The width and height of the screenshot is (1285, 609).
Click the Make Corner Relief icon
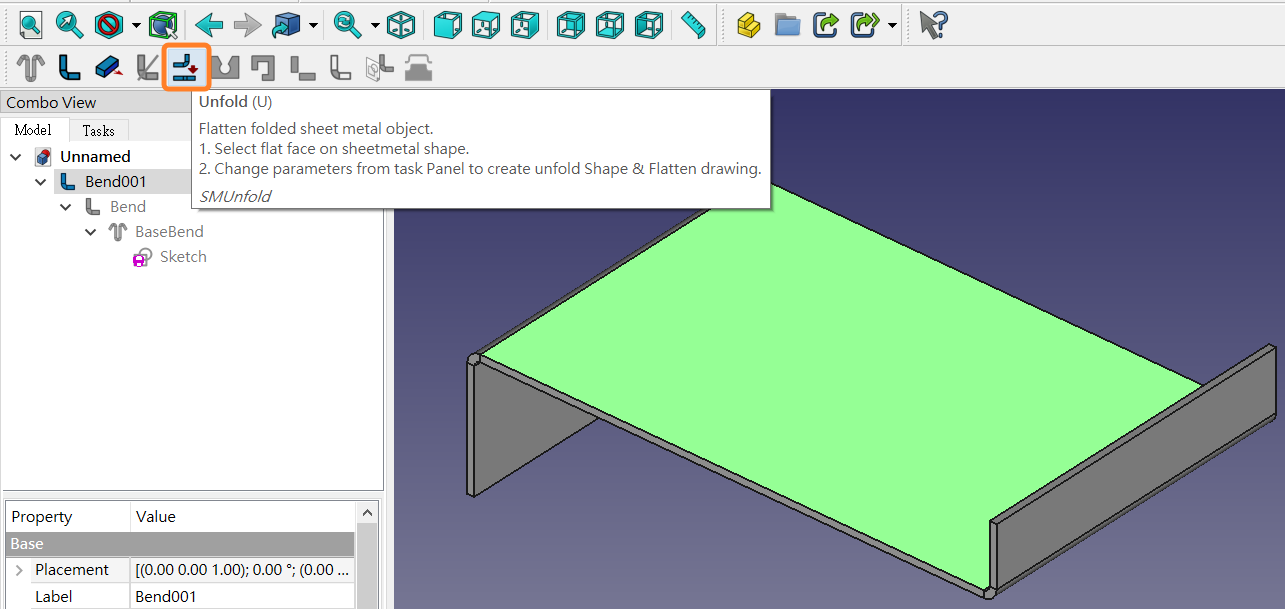(x=225, y=68)
